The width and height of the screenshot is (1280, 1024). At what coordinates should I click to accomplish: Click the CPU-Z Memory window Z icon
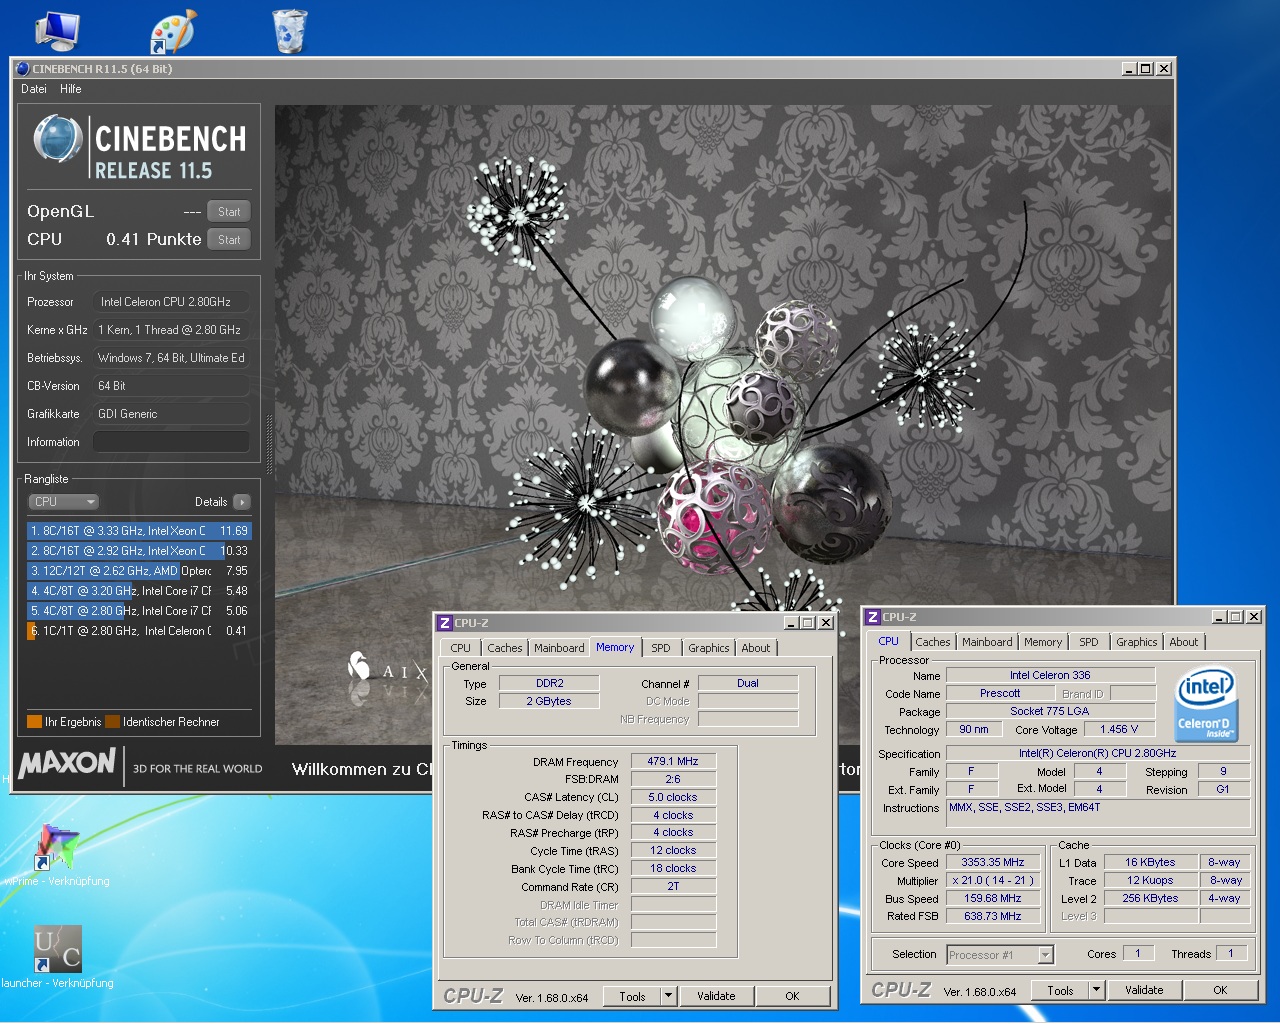pyautogui.click(x=445, y=623)
